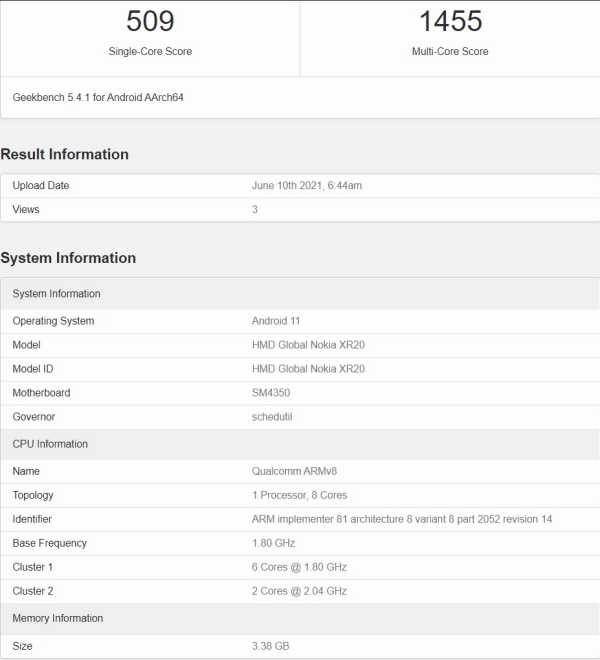The width and height of the screenshot is (600, 660).
Task: Click the 'System Information' gray table header row
Action: [300, 293]
